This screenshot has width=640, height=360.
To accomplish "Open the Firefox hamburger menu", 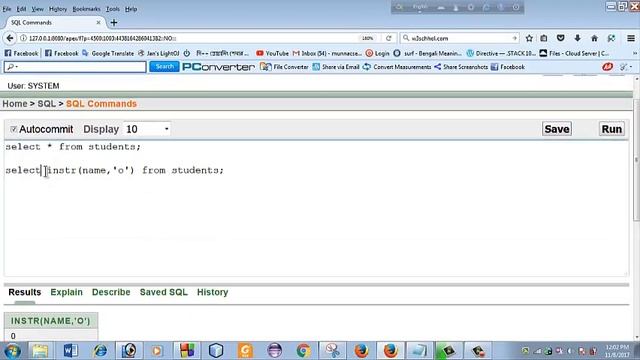I will 631,38.
